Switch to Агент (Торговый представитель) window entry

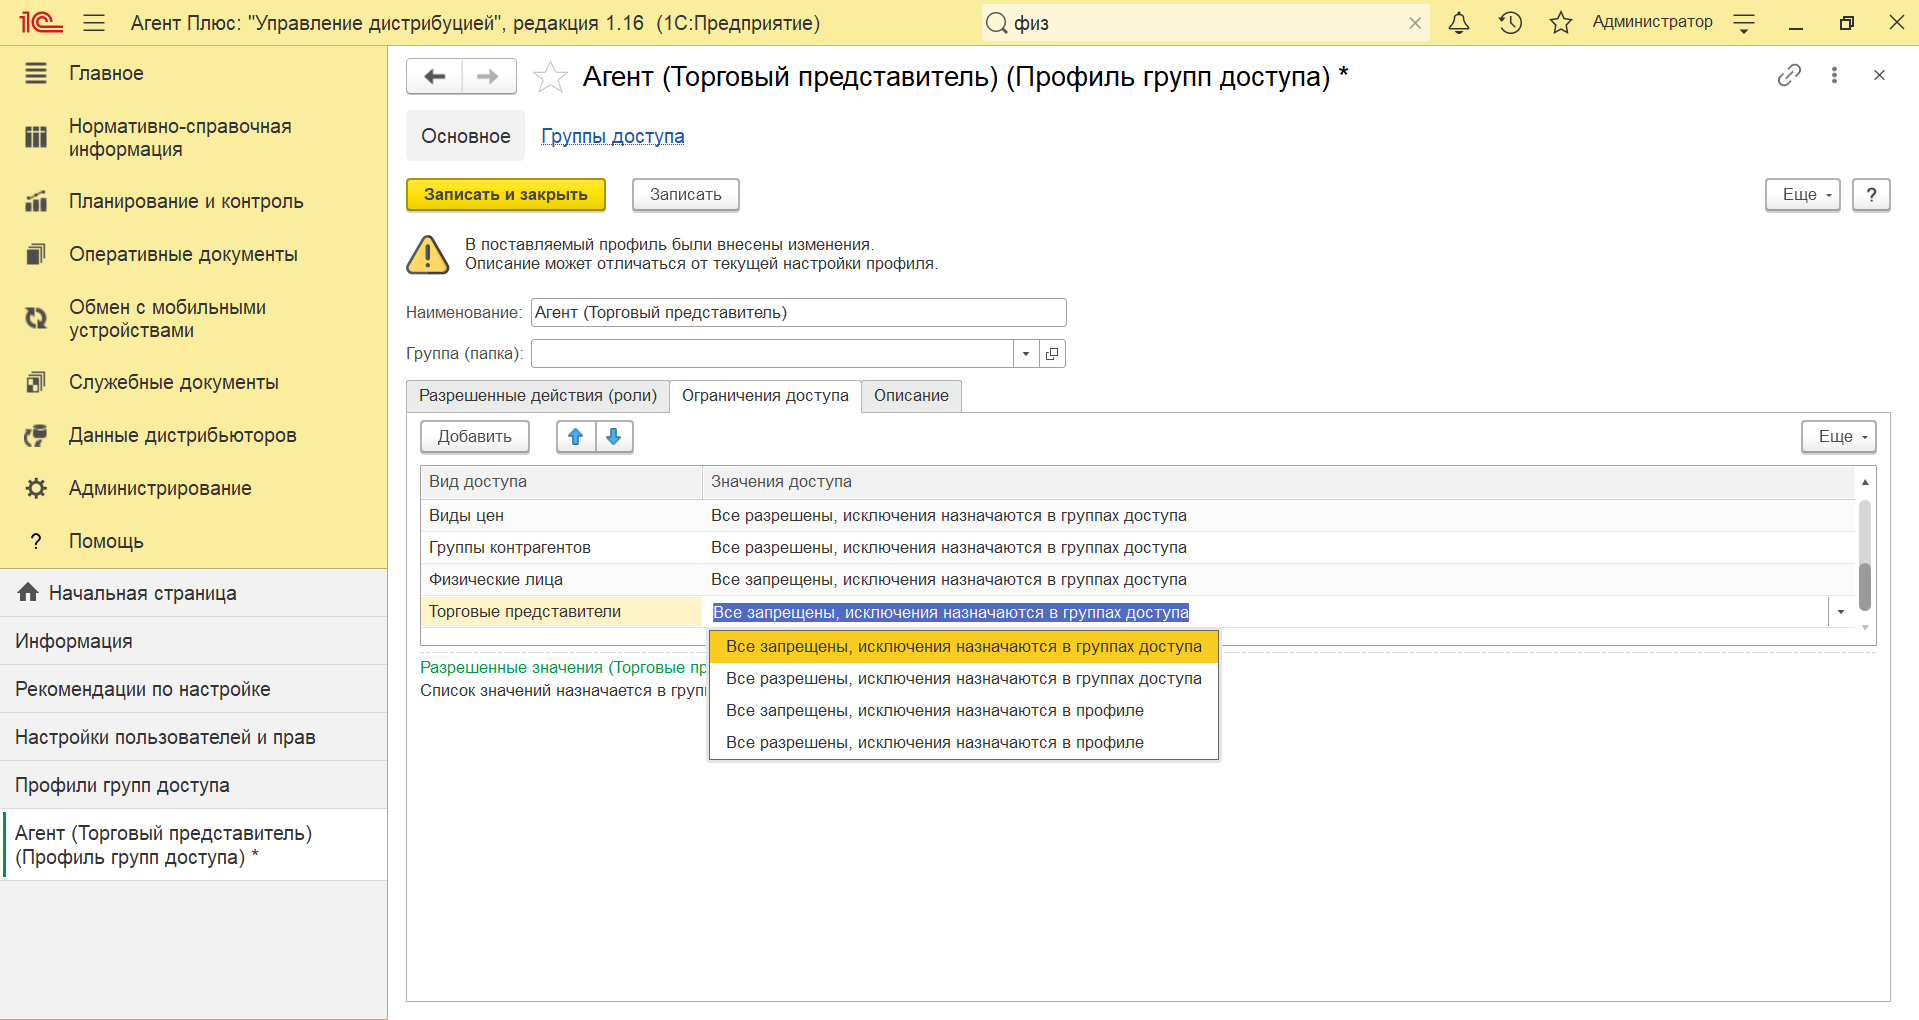coord(194,845)
